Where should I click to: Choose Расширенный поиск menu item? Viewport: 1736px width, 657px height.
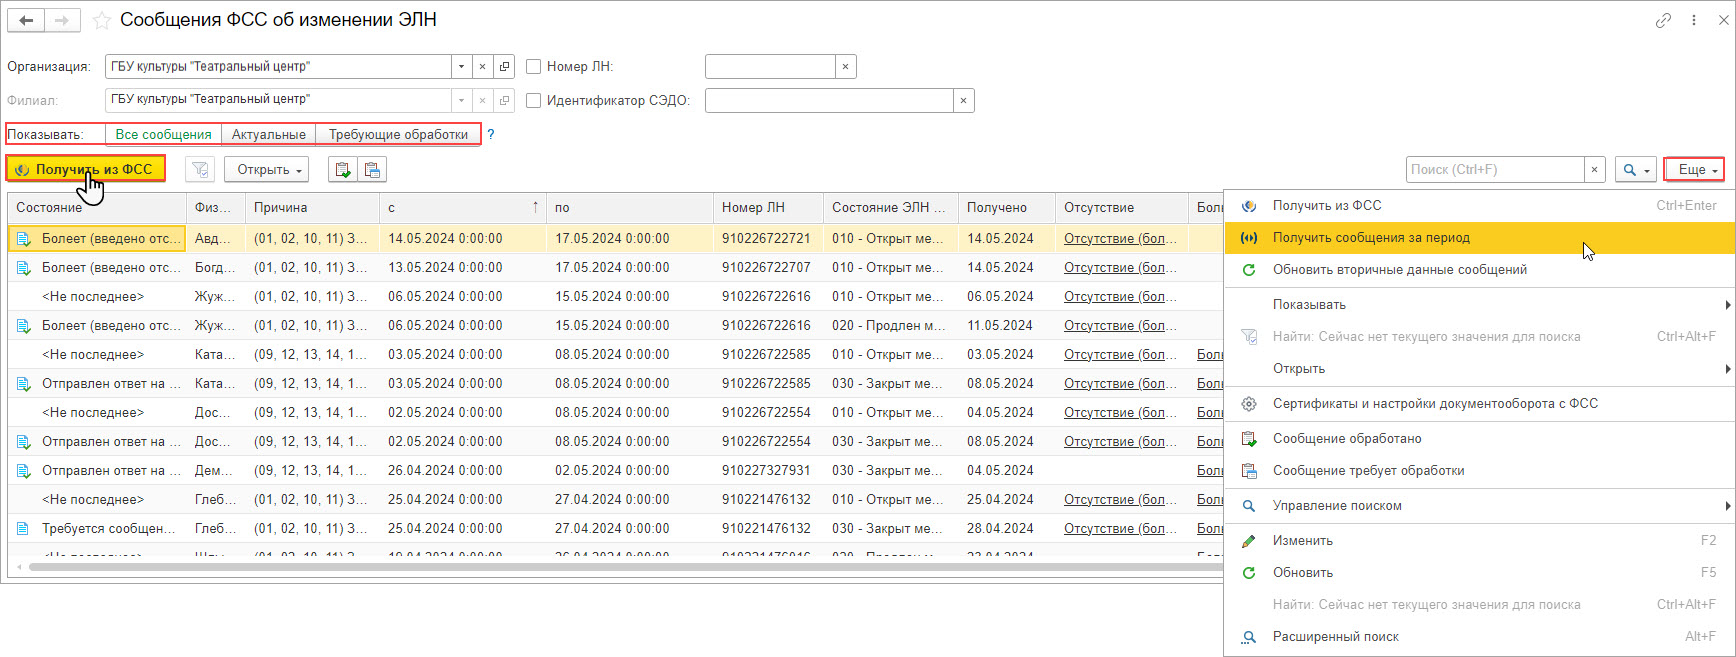[x=1479, y=637]
